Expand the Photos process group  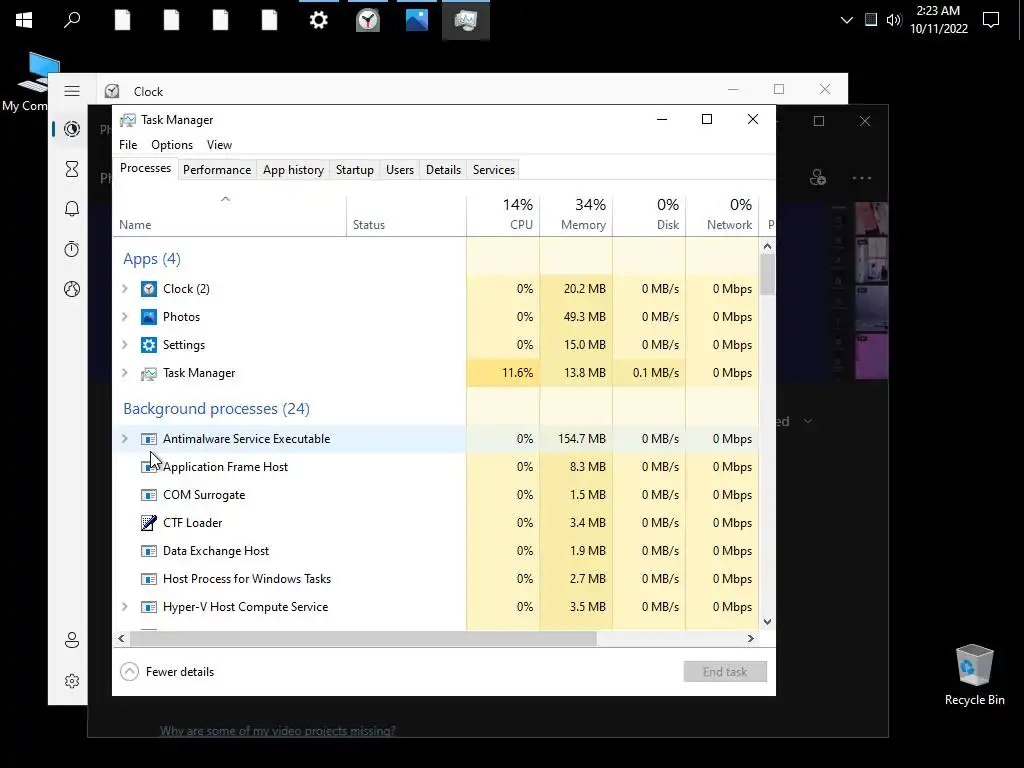pyautogui.click(x=125, y=317)
